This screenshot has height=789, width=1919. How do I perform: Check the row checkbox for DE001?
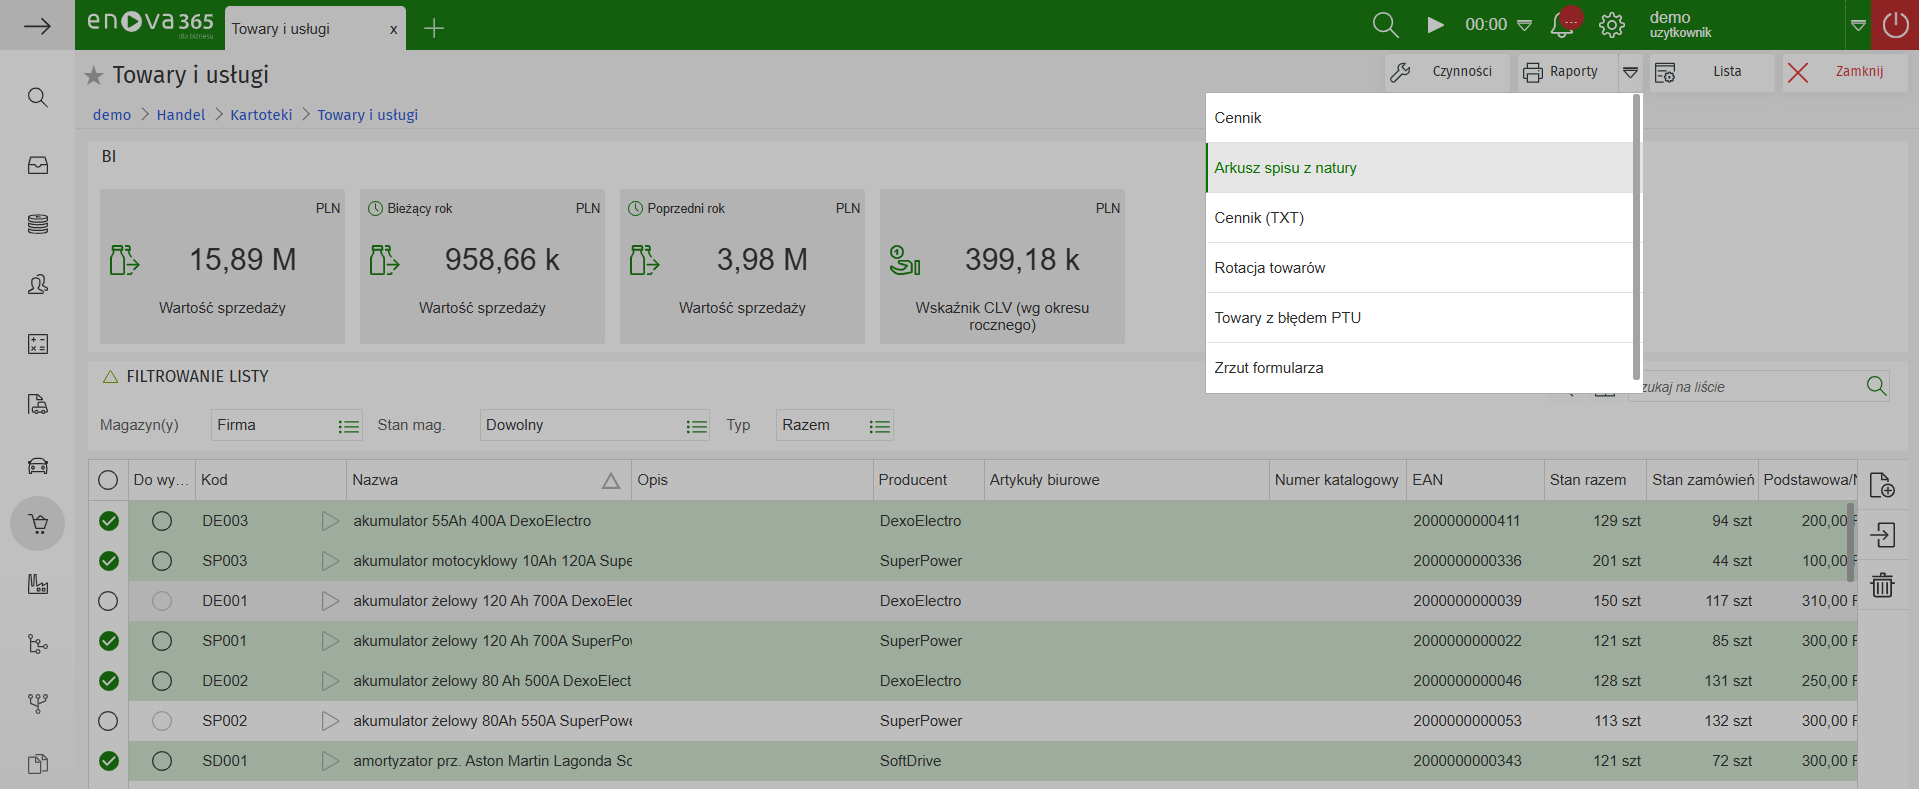pos(109,601)
